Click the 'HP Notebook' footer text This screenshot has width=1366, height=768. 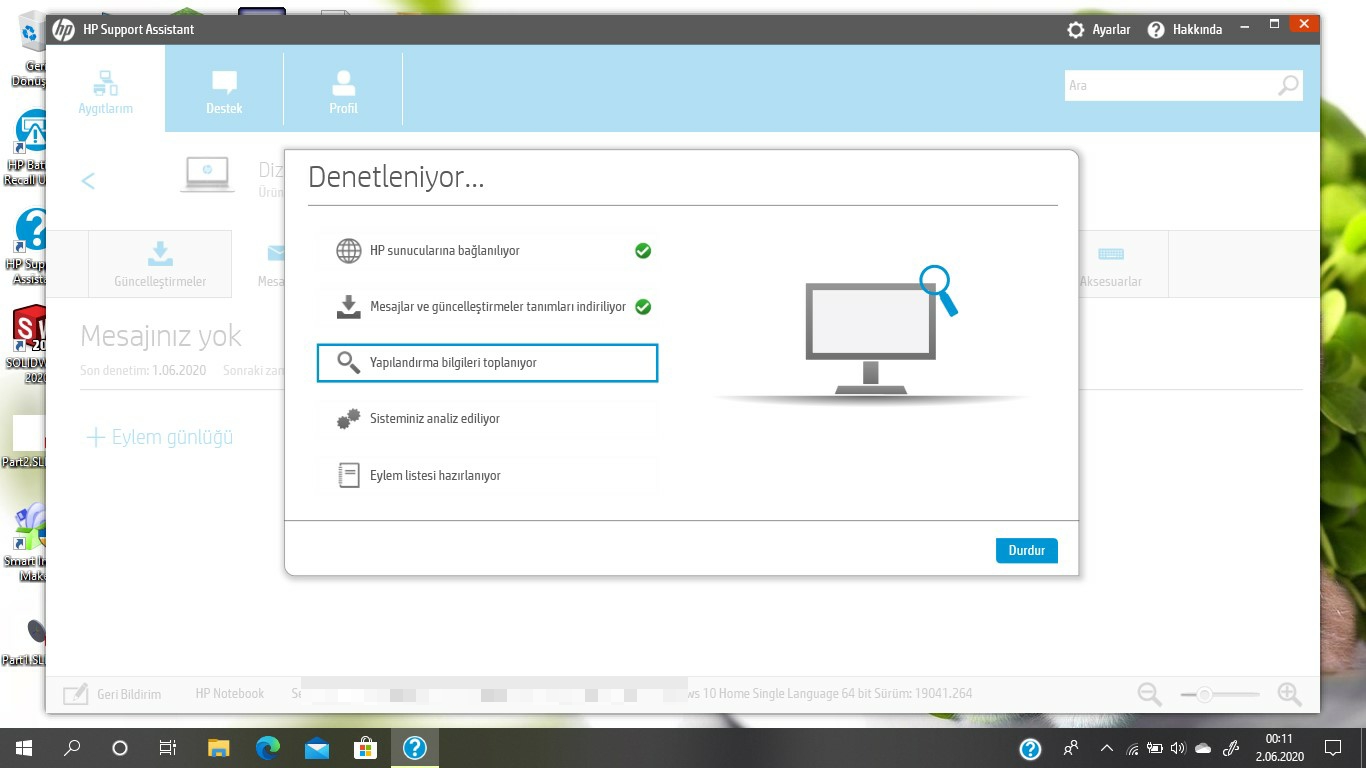tap(230, 694)
